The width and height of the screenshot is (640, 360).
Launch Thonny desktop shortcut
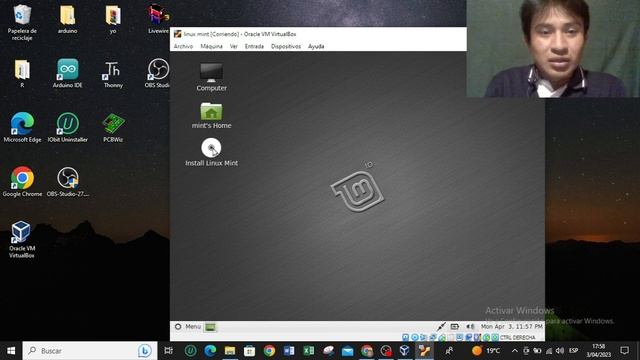[113, 73]
